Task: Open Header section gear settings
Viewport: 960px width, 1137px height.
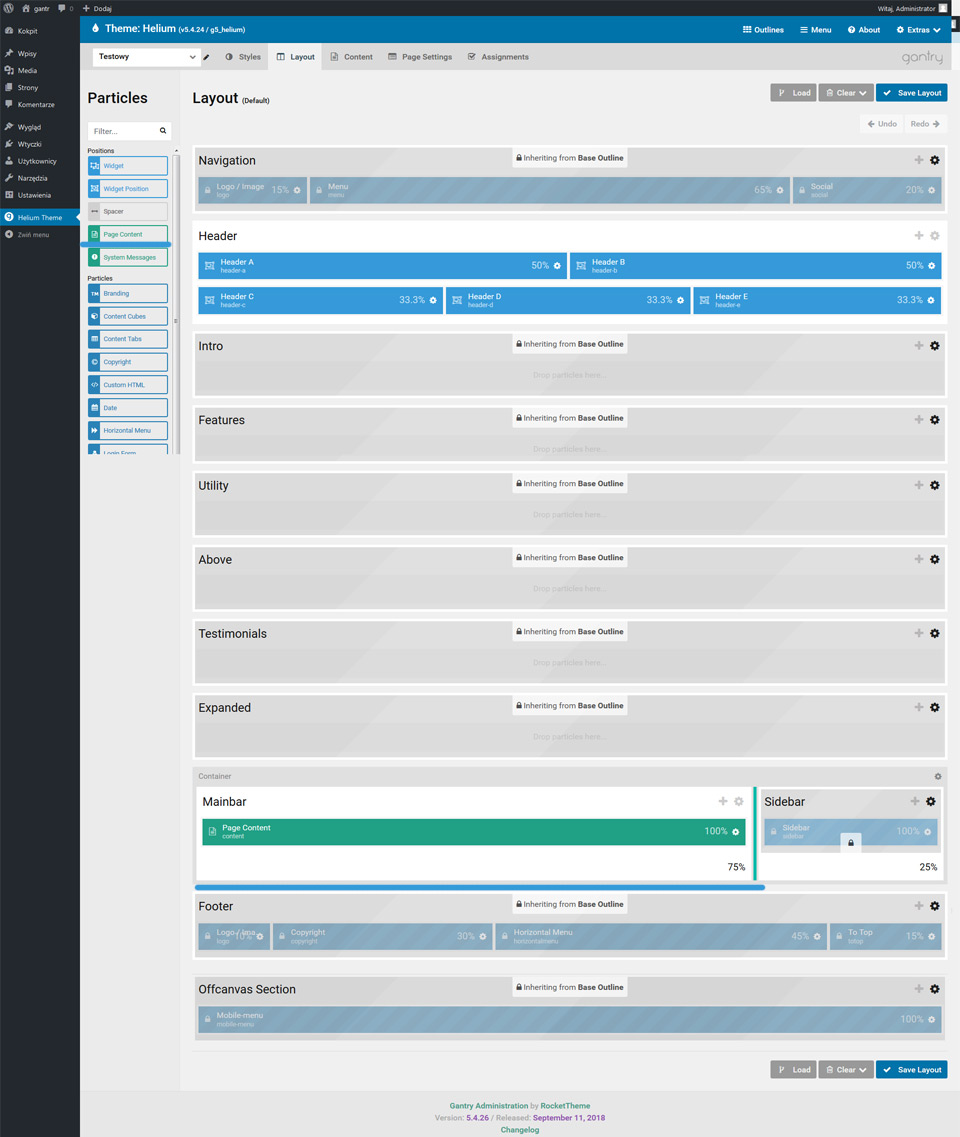Action: [935, 236]
